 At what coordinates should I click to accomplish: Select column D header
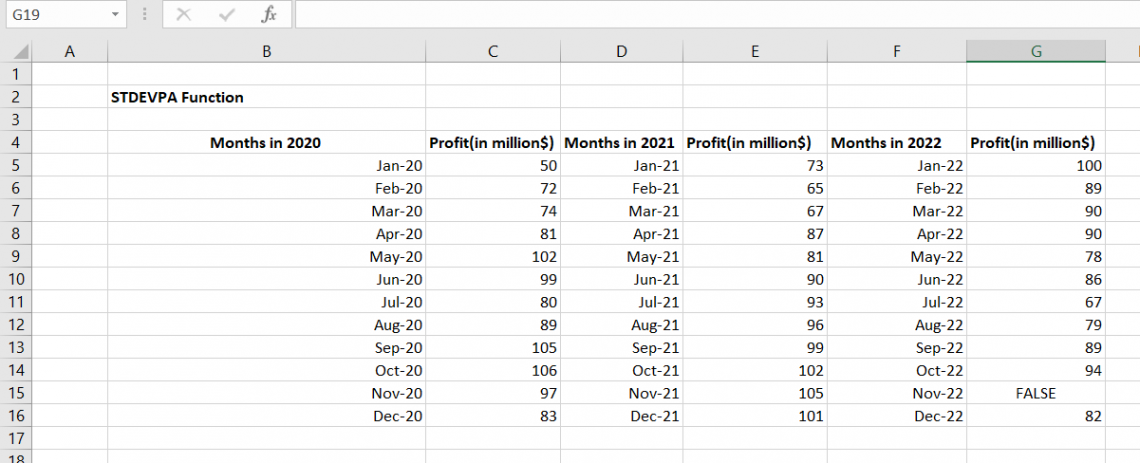[621, 52]
